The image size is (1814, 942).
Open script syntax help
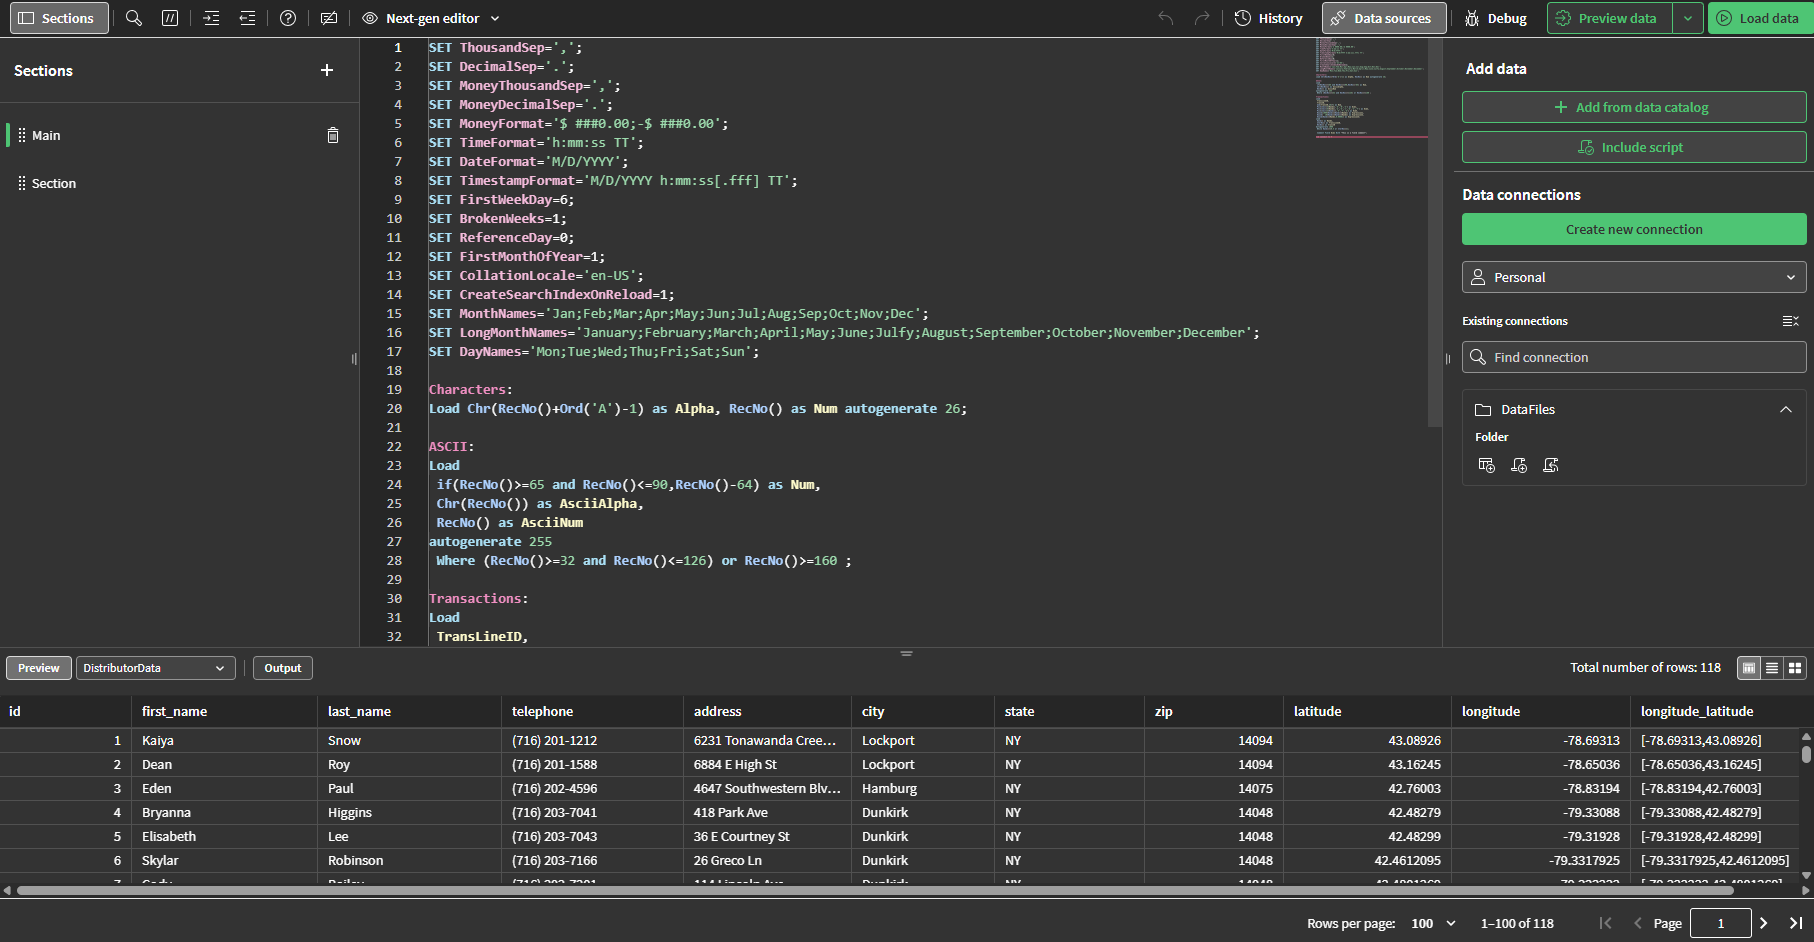tap(288, 18)
